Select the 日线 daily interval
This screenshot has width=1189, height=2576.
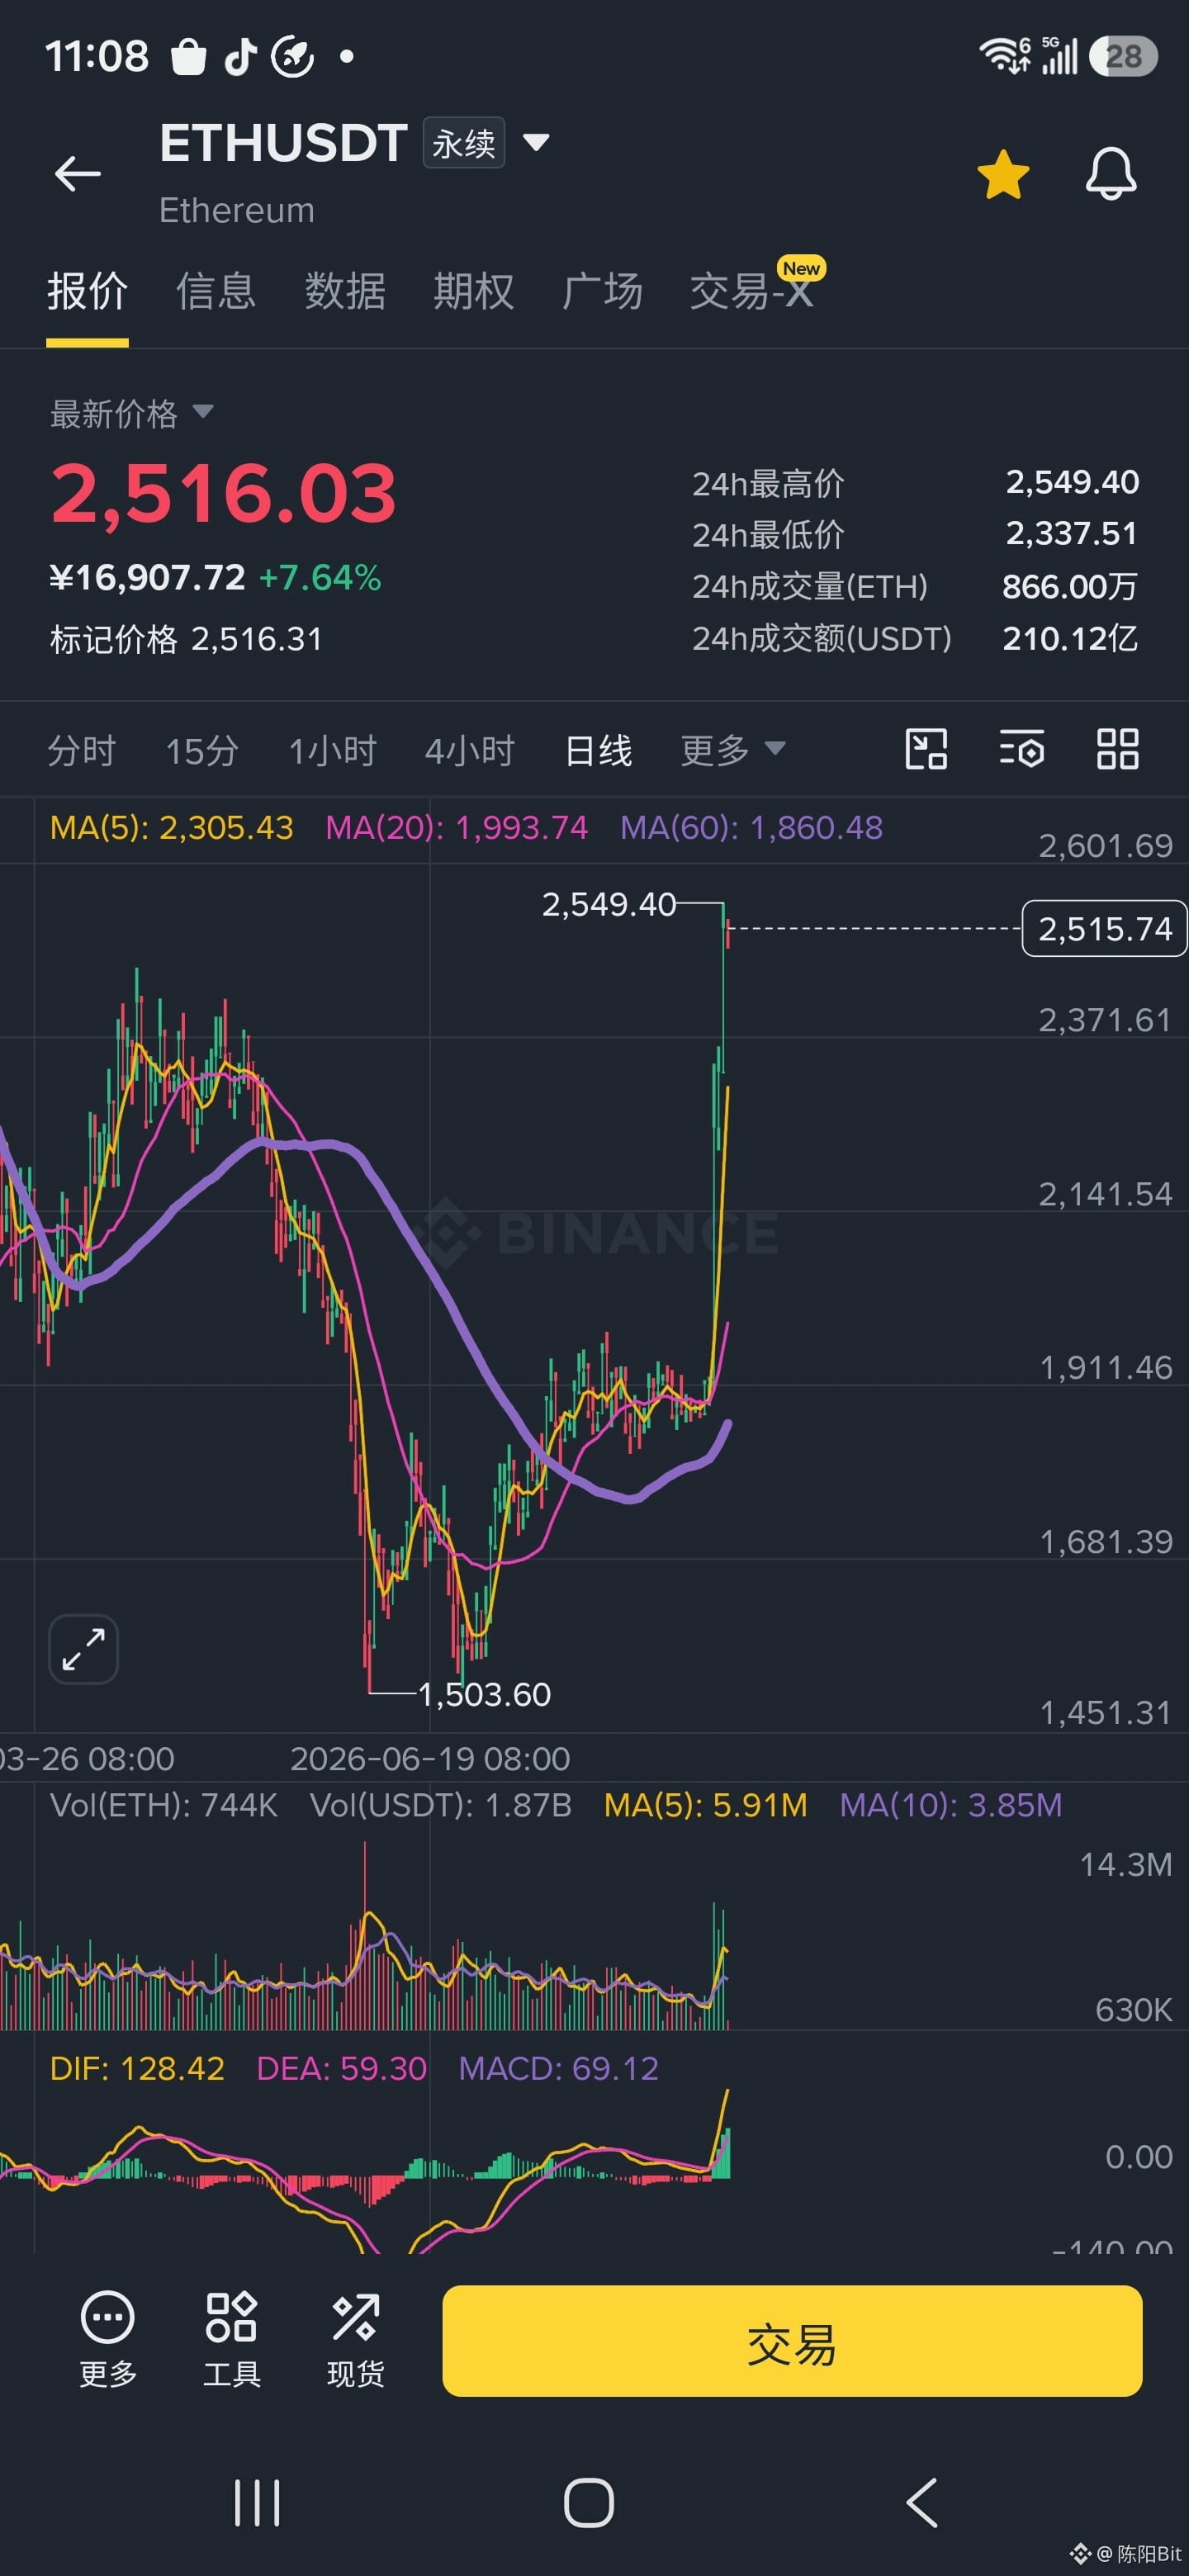tap(598, 750)
